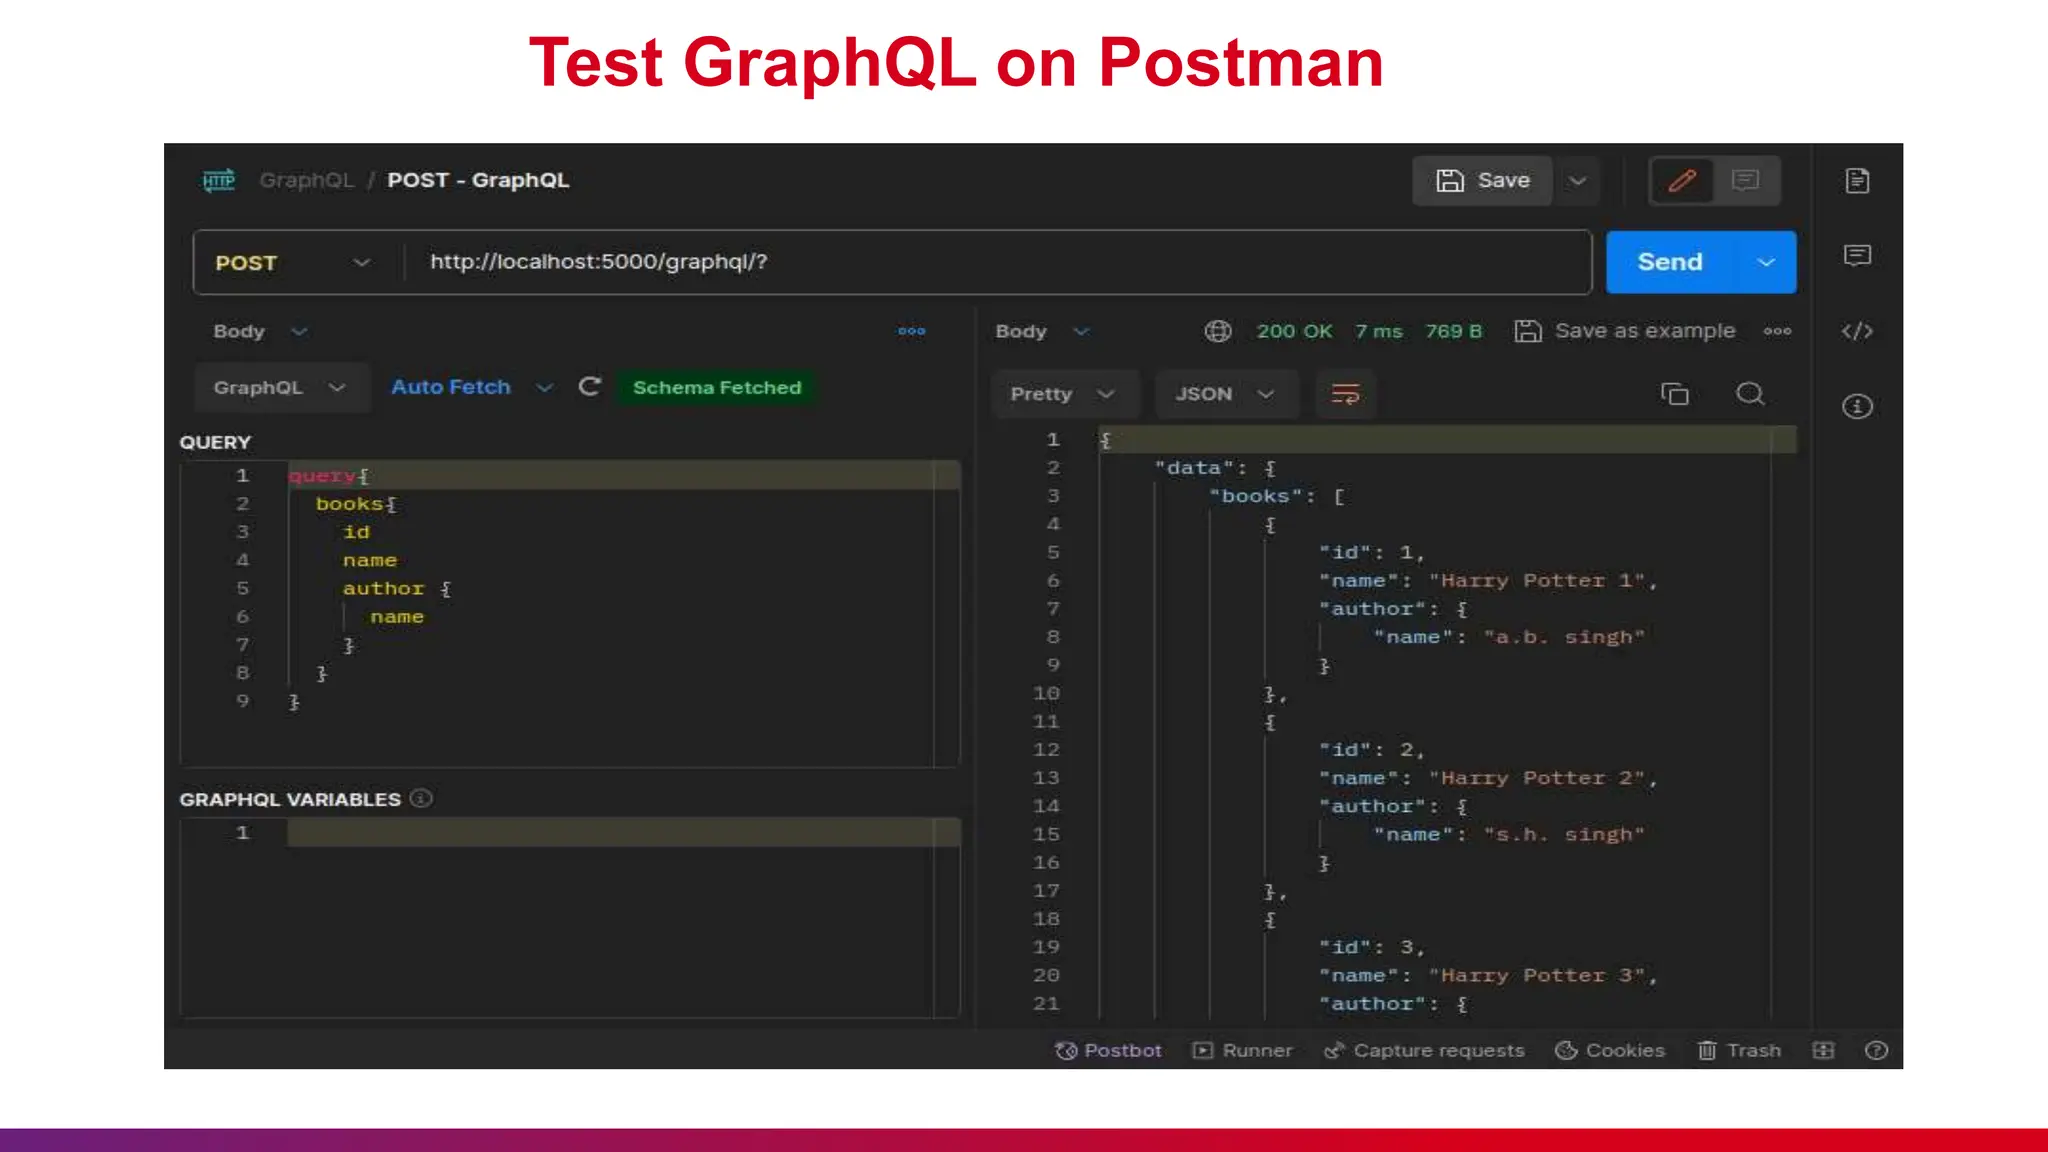Screen dimensions: 2048x1152
Task: Switch to comment mode icon
Action: pyautogui.click(x=1745, y=180)
